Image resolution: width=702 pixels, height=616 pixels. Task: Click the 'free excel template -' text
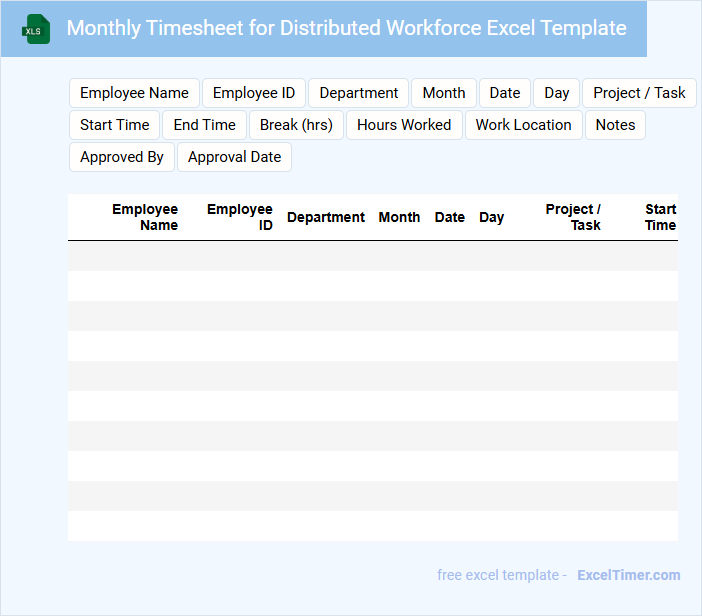(x=502, y=575)
